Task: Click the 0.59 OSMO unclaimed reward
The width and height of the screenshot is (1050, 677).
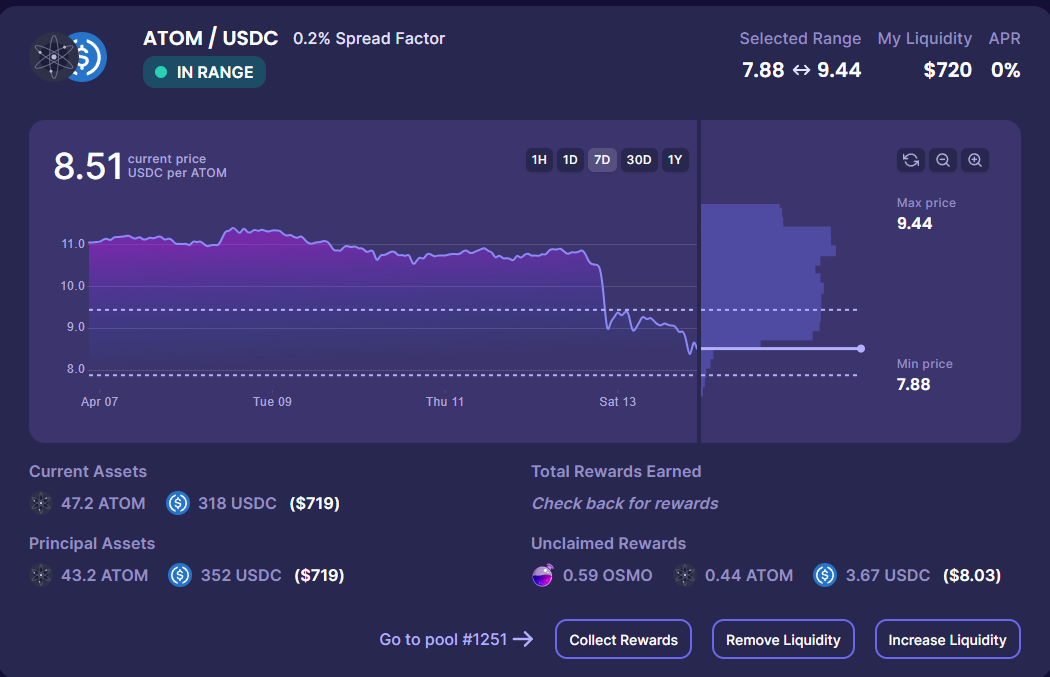Action: click(607, 575)
